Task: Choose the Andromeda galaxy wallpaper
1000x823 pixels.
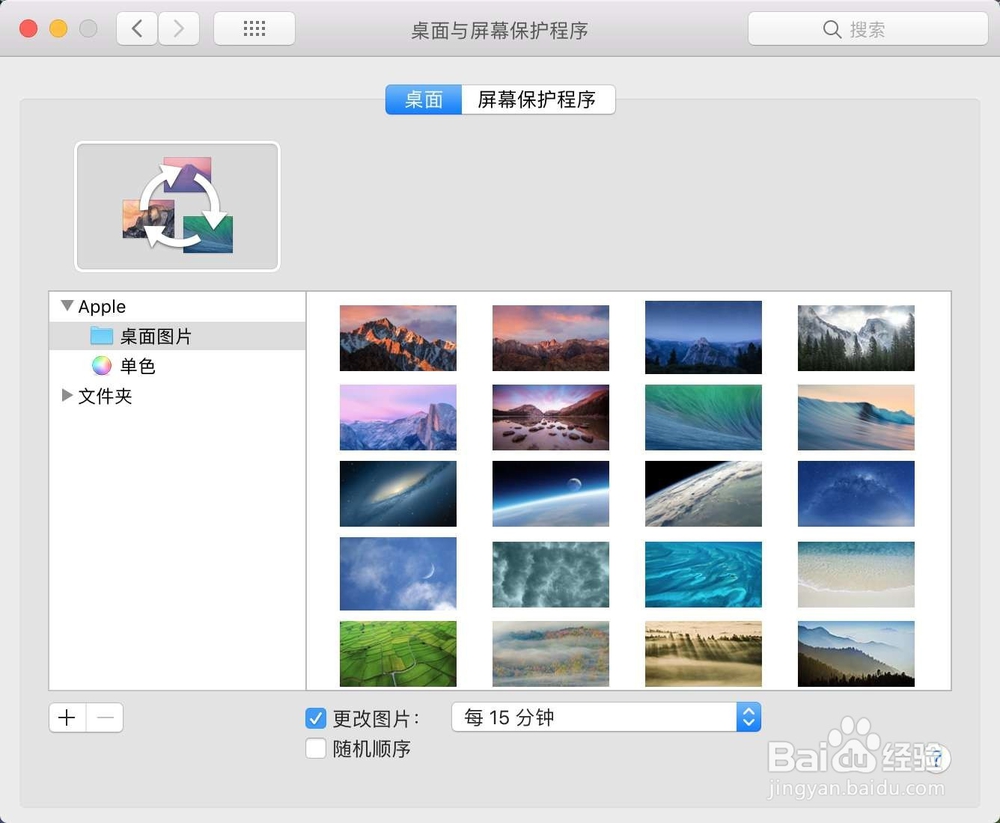Action: 398,494
